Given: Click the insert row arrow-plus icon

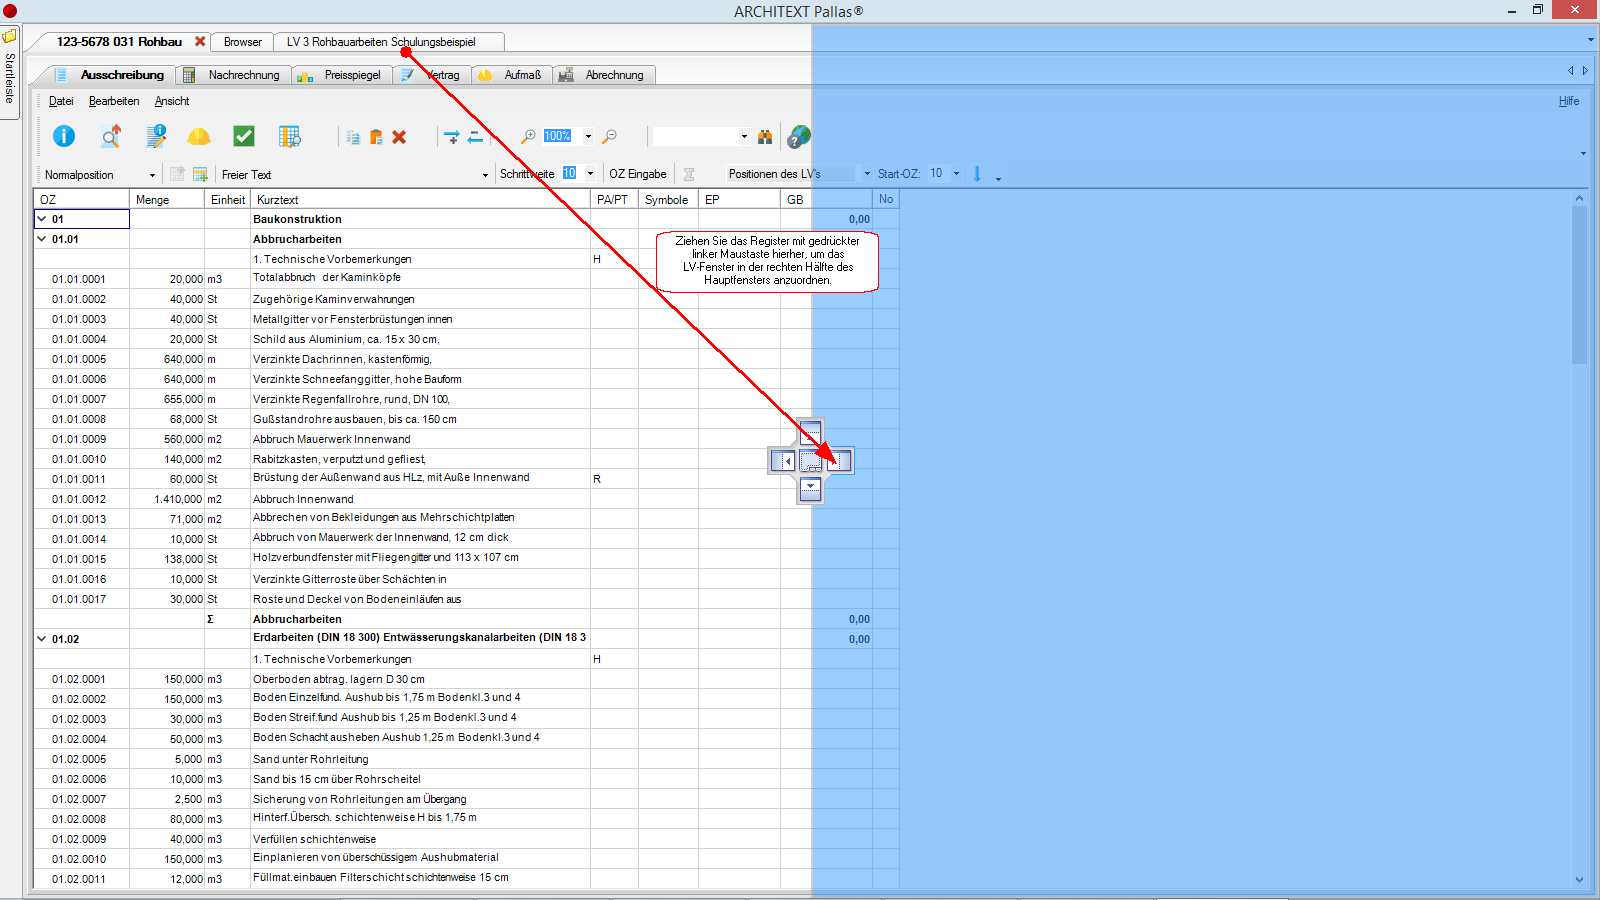Looking at the screenshot, I should pos(452,137).
